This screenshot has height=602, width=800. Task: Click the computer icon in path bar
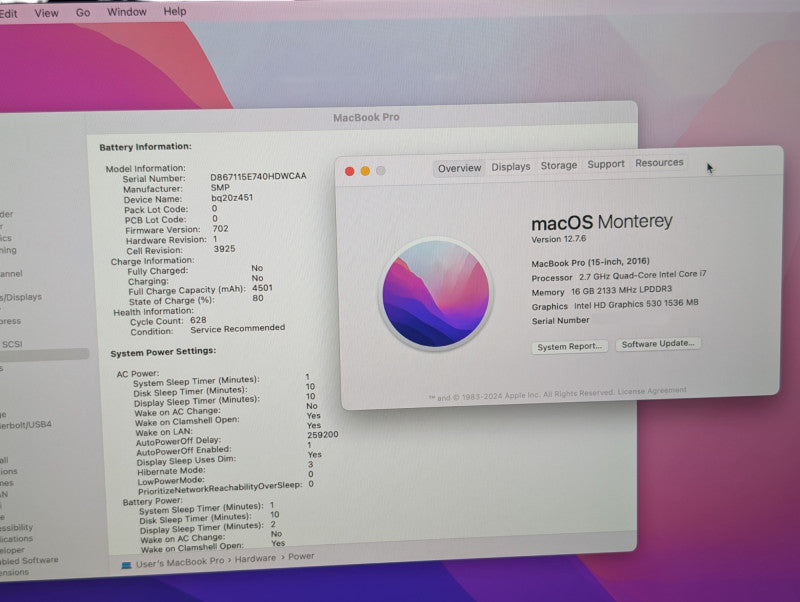127,565
